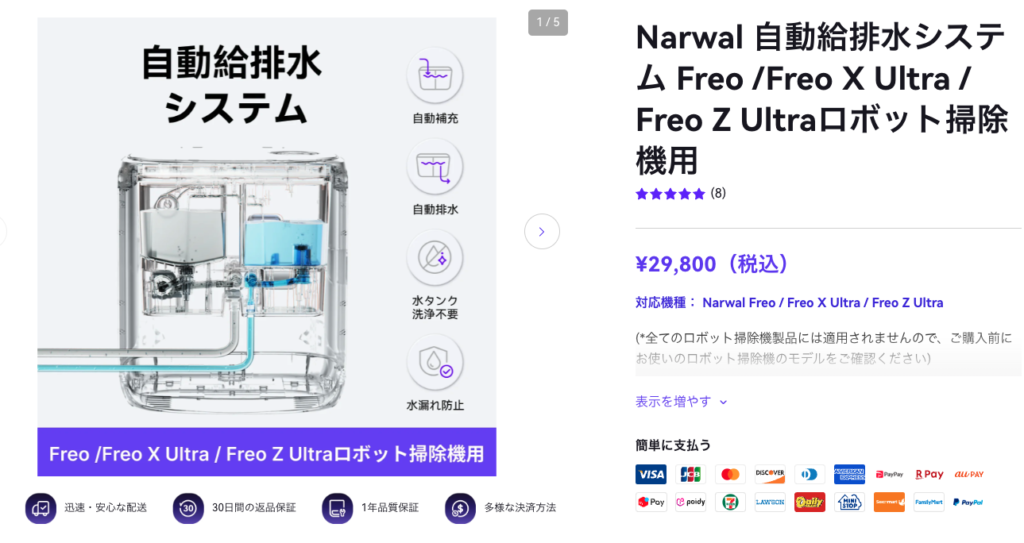
Task: Click the FamilyMart payment icon
Action: 929,502
